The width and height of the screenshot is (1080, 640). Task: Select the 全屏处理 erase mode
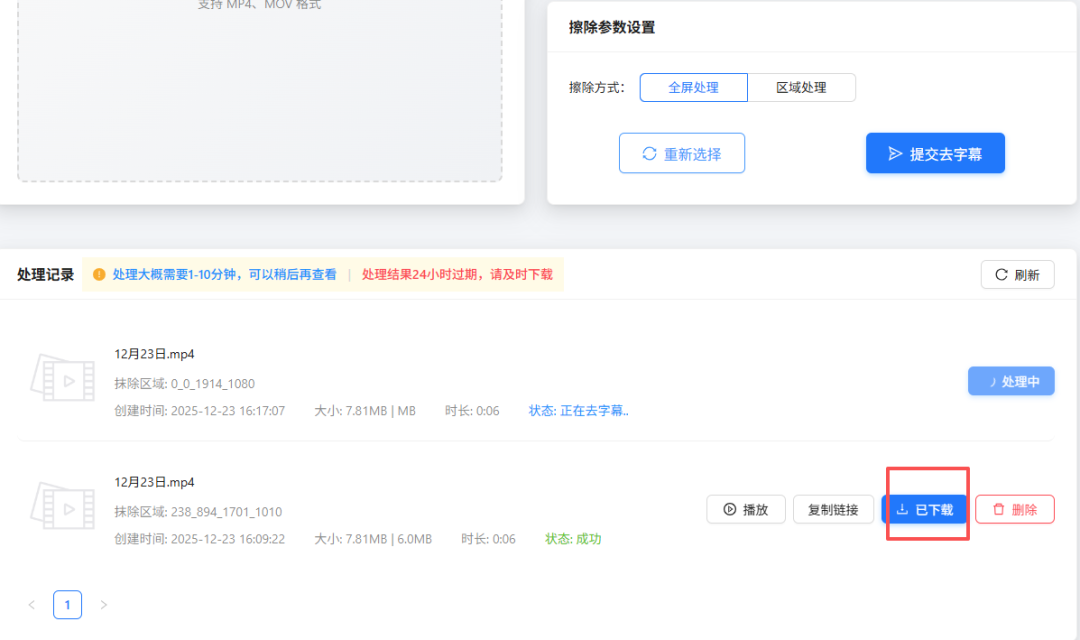(693, 87)
